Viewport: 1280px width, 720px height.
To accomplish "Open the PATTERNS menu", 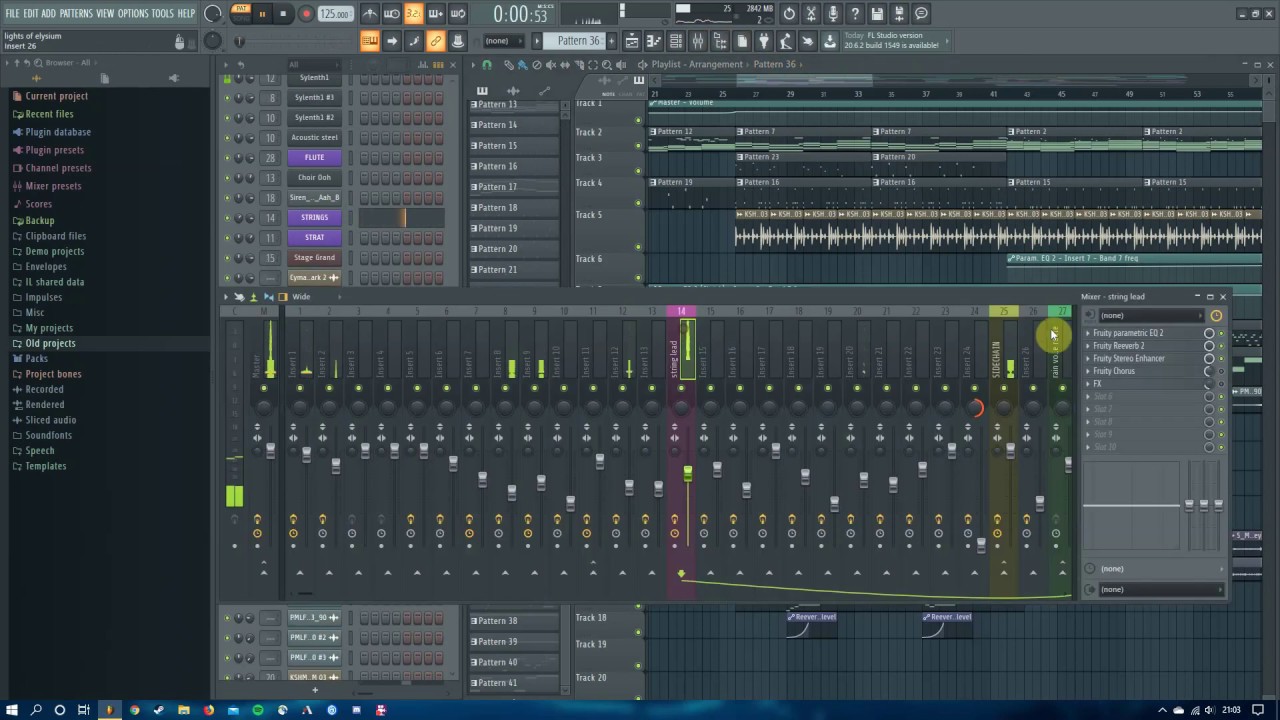I will click(76, 13).
